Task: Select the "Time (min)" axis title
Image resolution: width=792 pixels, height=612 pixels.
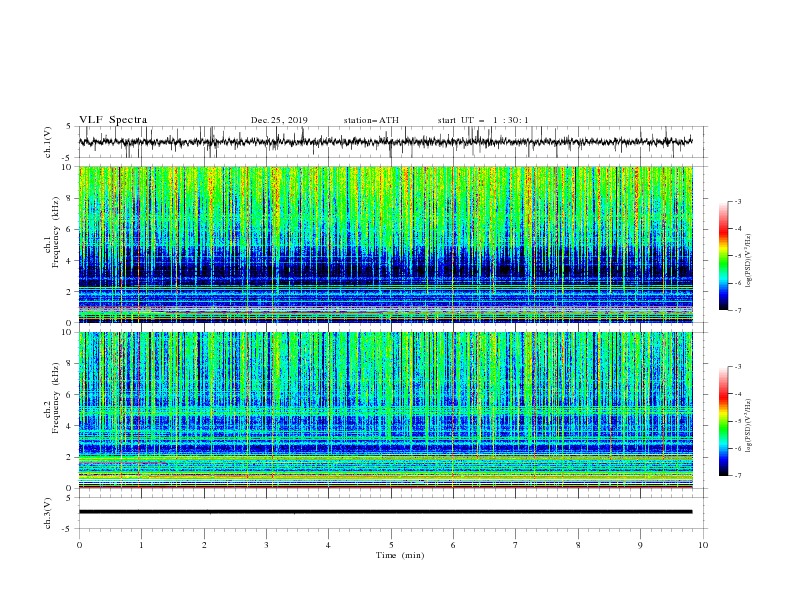Action: point(400,555)
